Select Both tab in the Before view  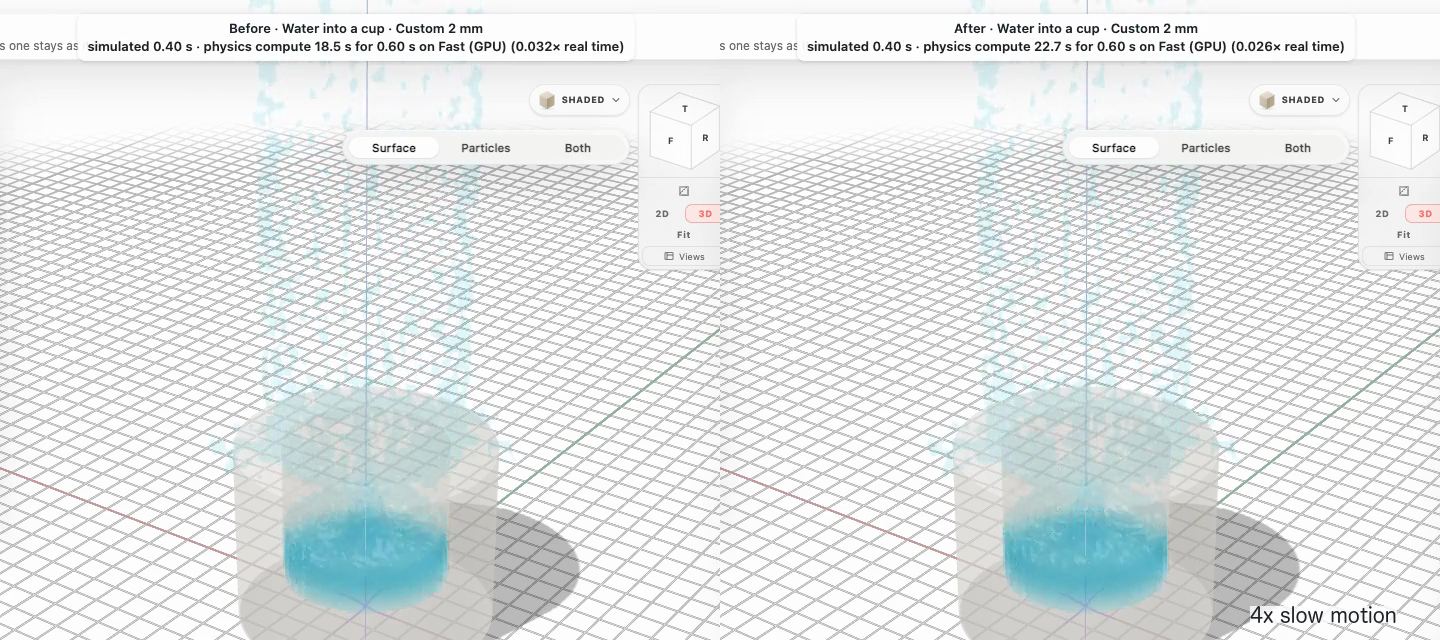(578, 148)
